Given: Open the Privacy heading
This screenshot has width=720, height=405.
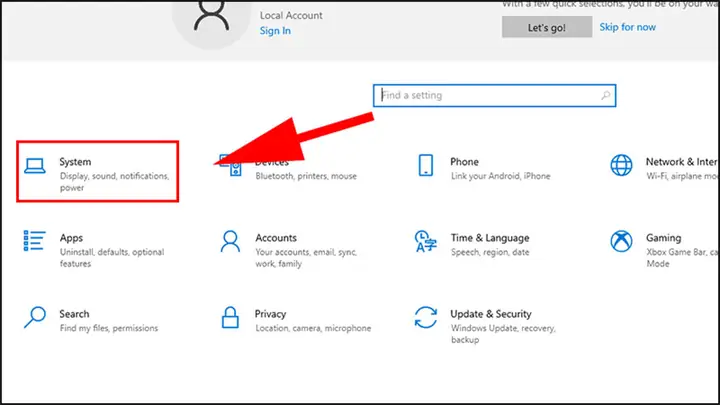Looking at the screenshot, I should [270, 314].
